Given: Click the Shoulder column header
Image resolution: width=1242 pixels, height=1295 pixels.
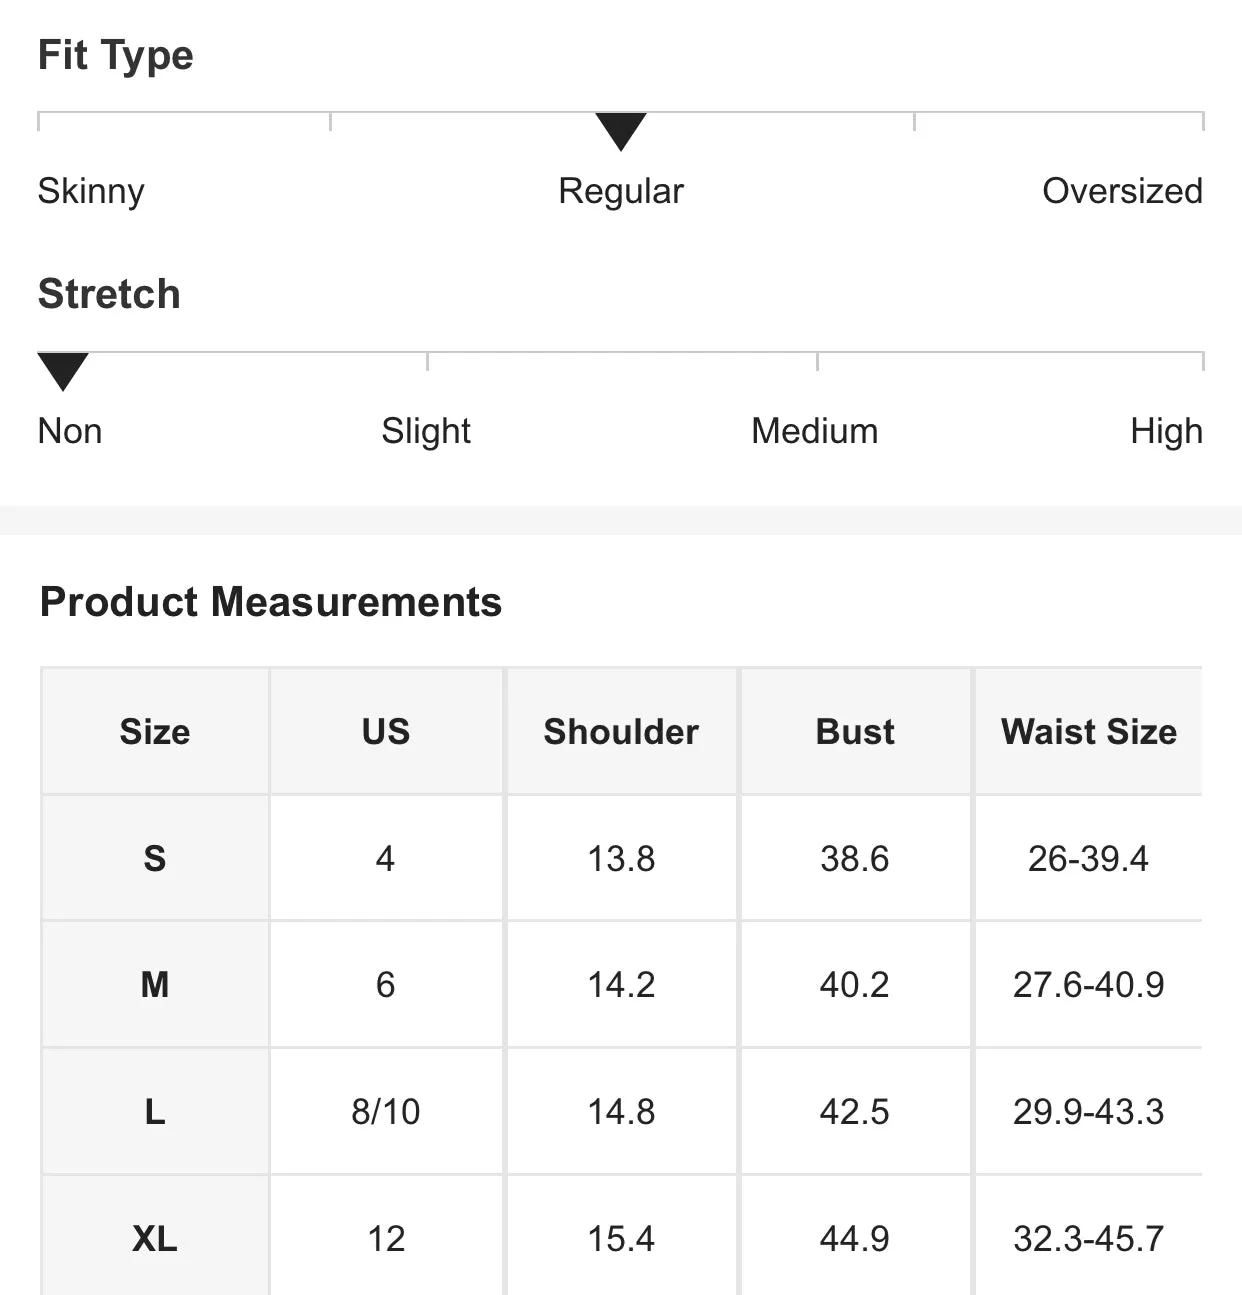Looking at the screenshot, I should (x=621, y=732).
